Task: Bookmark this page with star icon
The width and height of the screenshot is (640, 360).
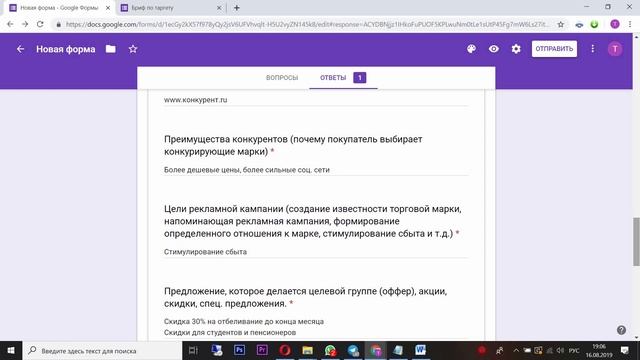Action: 560,24
